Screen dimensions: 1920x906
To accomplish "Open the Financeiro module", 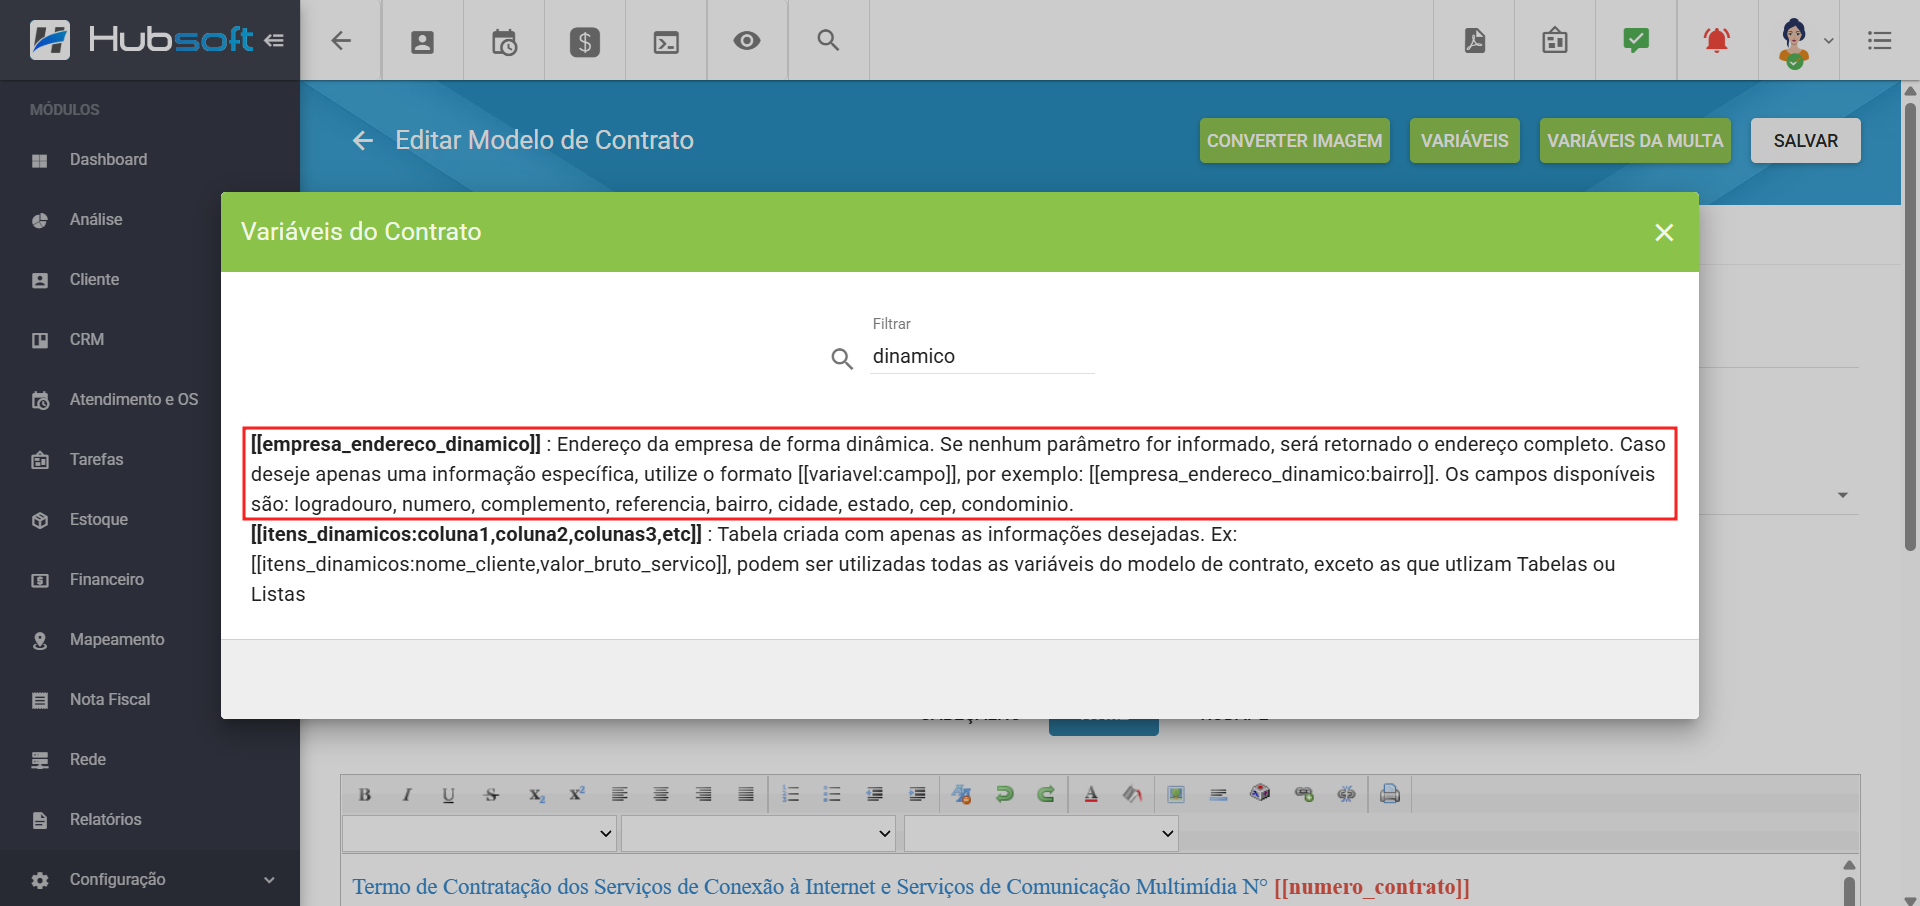I will [x=107, y=579].
